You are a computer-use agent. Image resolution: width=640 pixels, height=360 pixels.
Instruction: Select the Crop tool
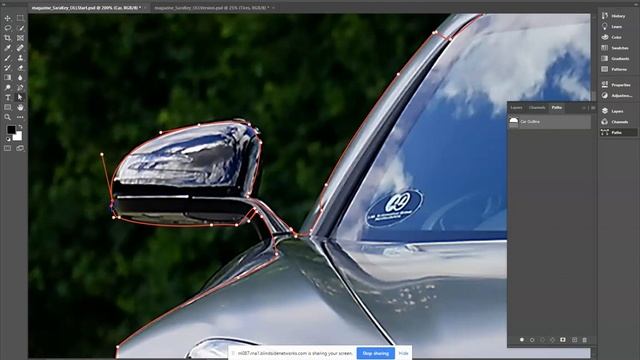pos(7,38)
